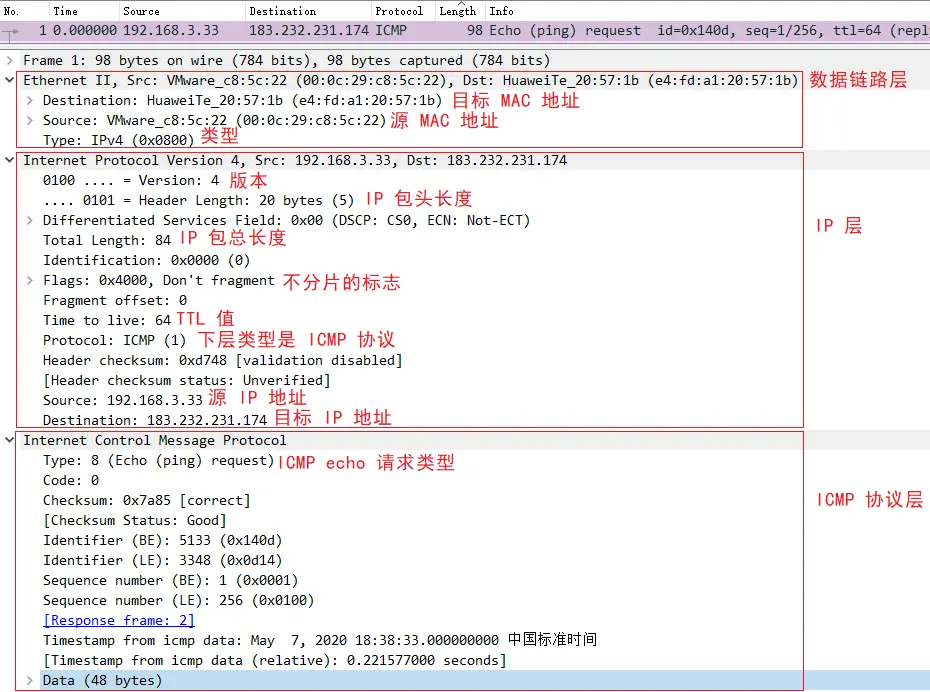This screenshot has width=930, height=692.
Task: Collapse the Ethernet II section
Action: tap(10, 80)
